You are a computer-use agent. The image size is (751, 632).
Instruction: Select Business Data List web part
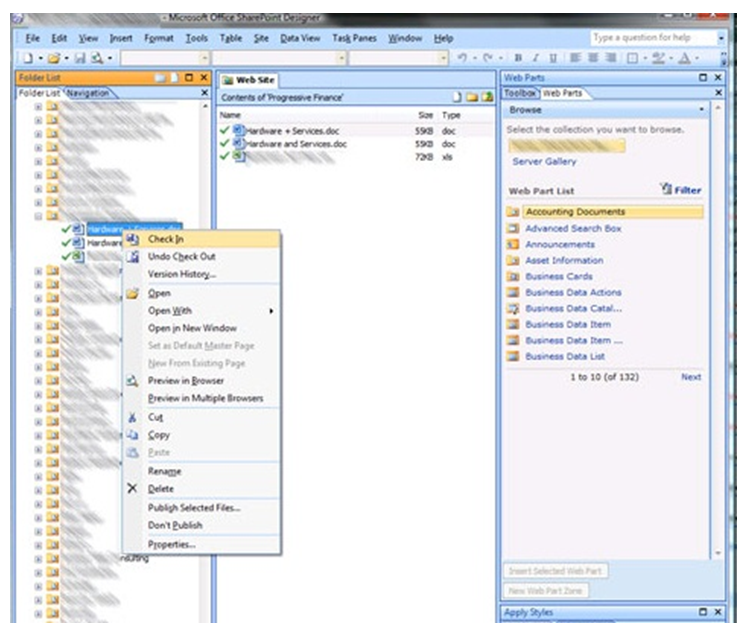pos(565,357)
